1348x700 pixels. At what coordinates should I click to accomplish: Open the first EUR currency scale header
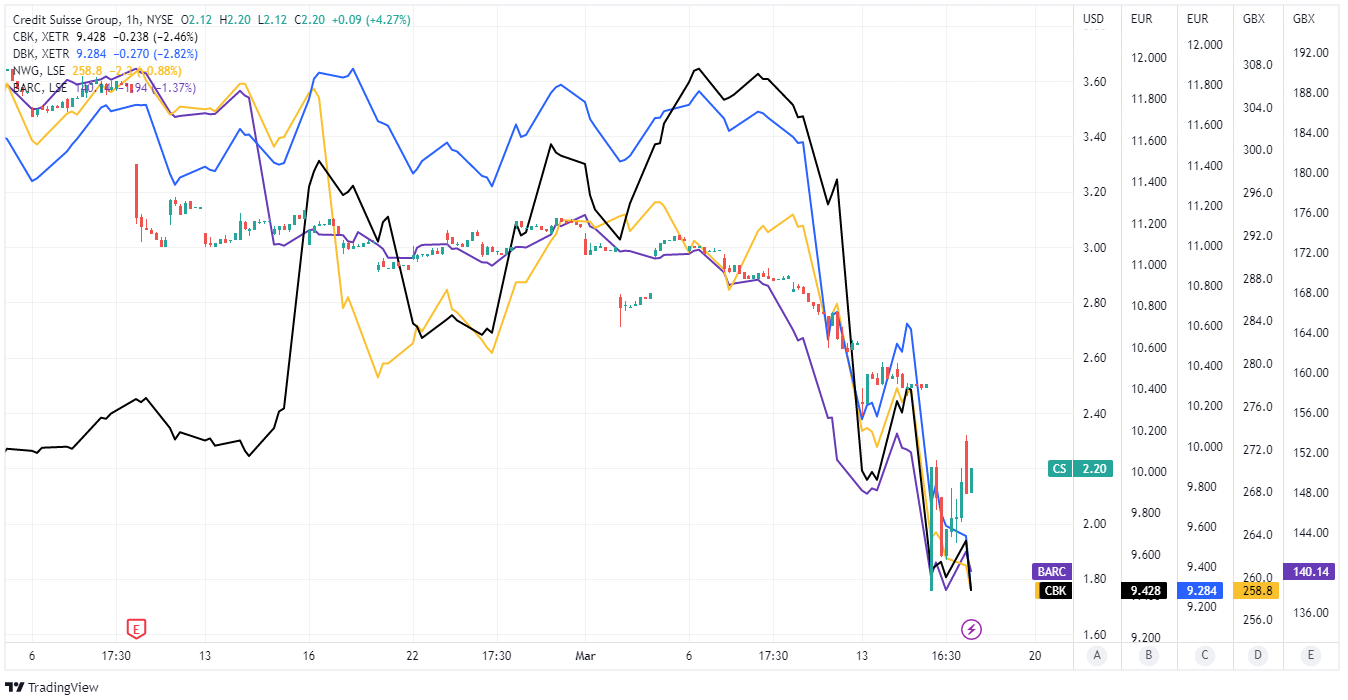(1144, 19)
